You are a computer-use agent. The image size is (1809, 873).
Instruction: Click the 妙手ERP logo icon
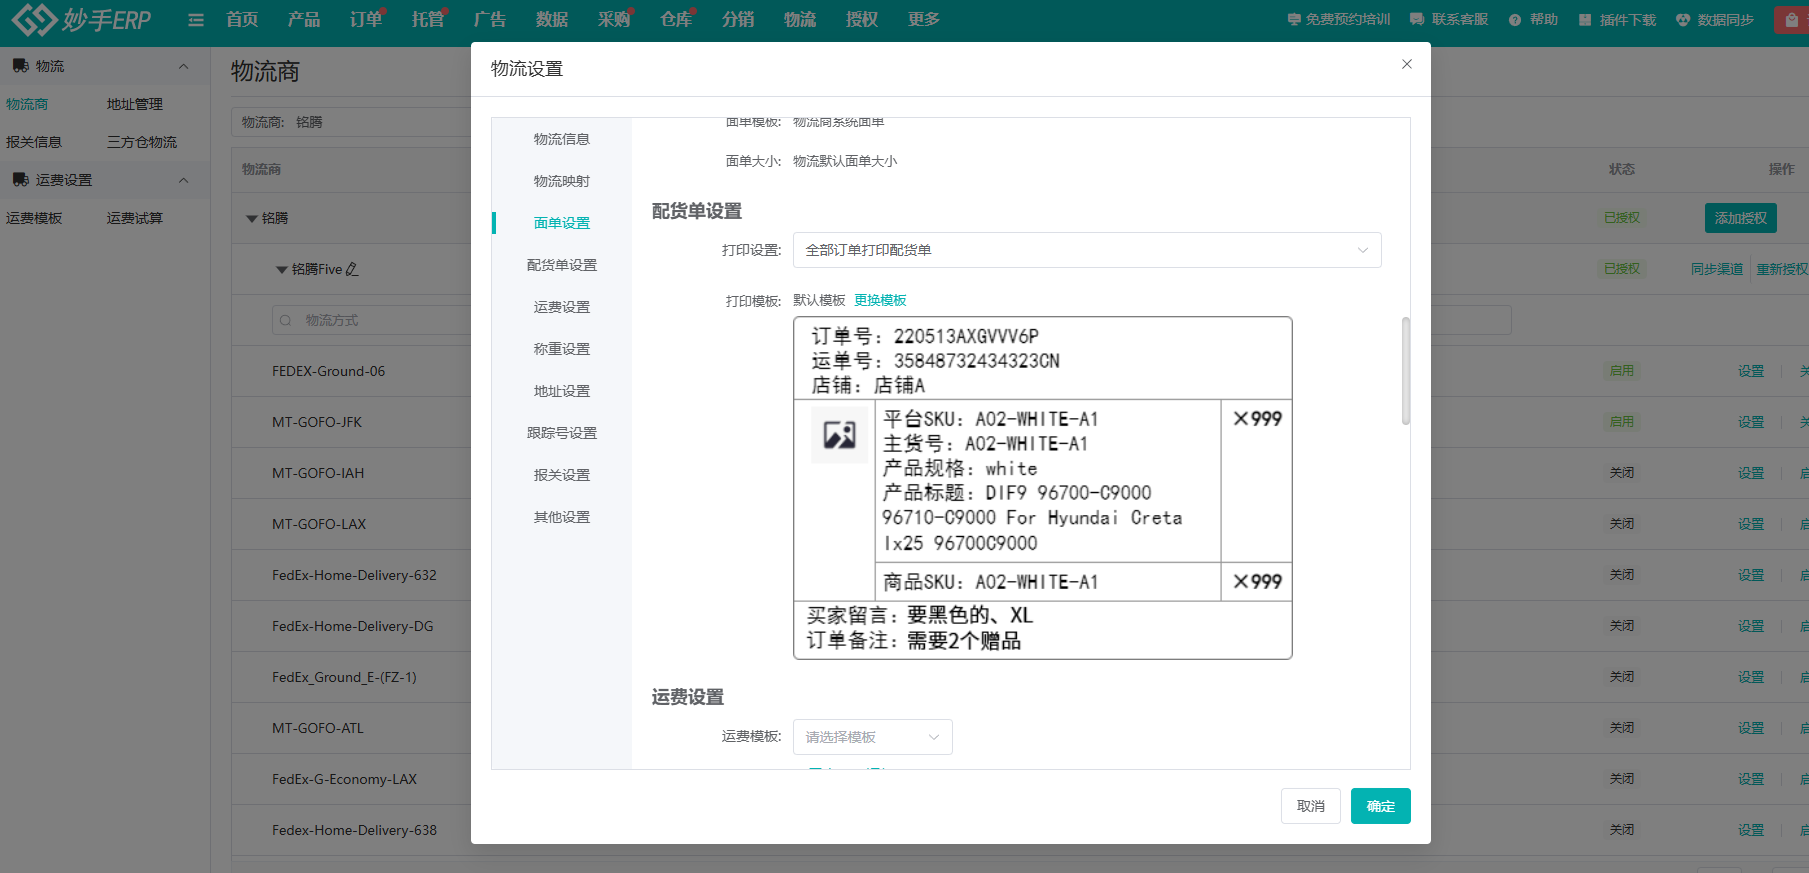34,19
